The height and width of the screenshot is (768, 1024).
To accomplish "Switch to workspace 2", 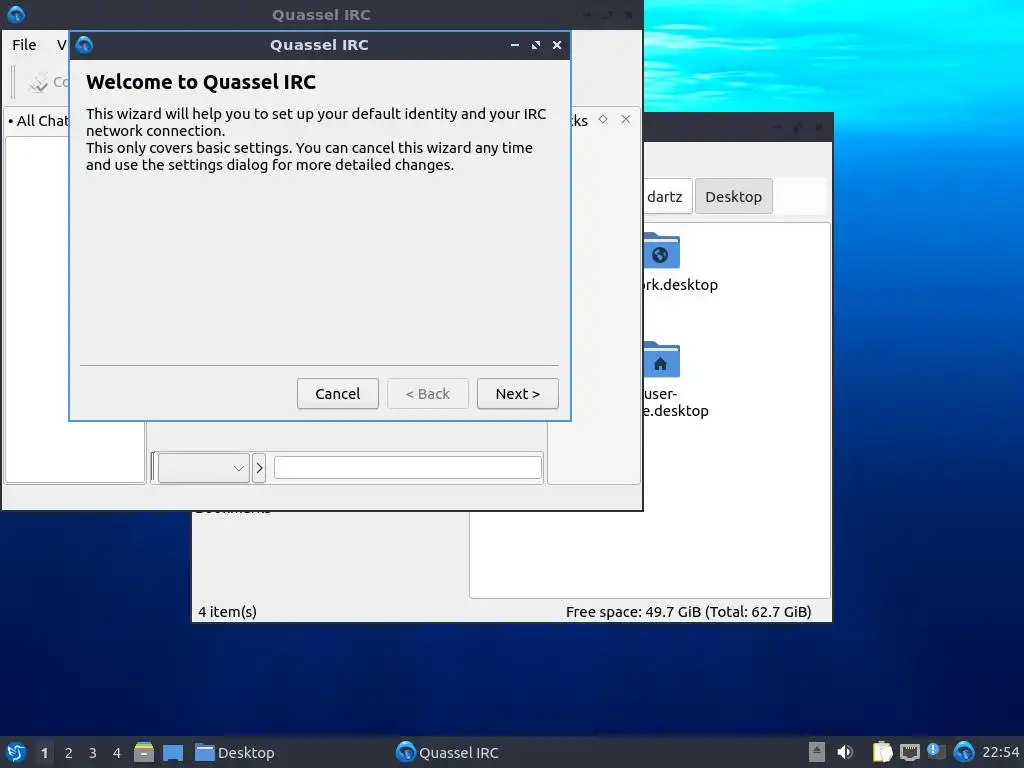I will [69, 753].
